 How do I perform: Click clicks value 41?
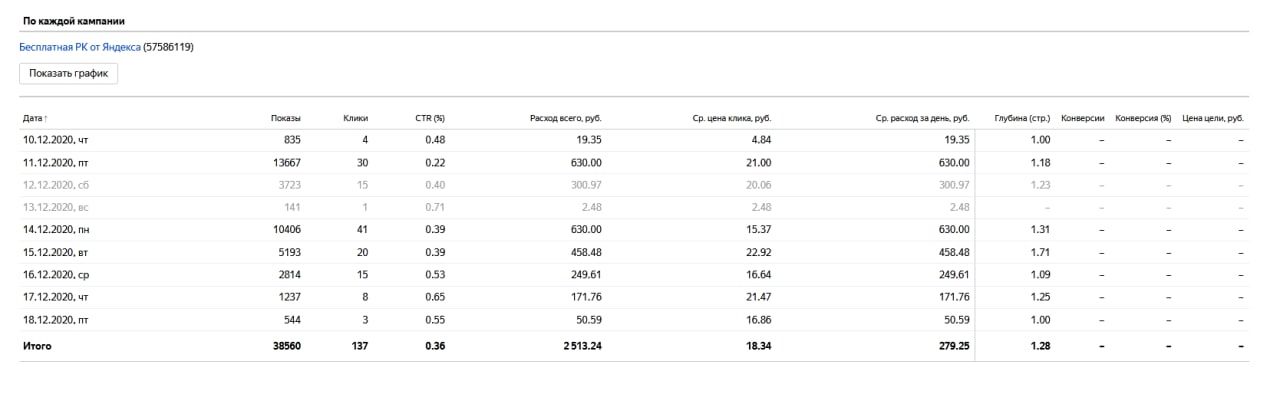pyautogui.click(x=362, y=230)
